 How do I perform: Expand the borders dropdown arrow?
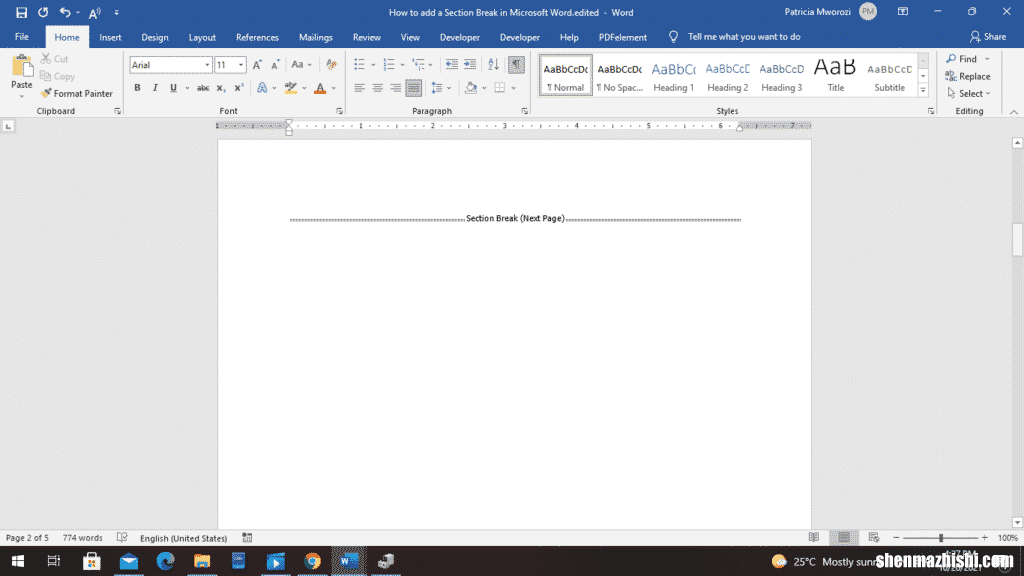(513, 88)
